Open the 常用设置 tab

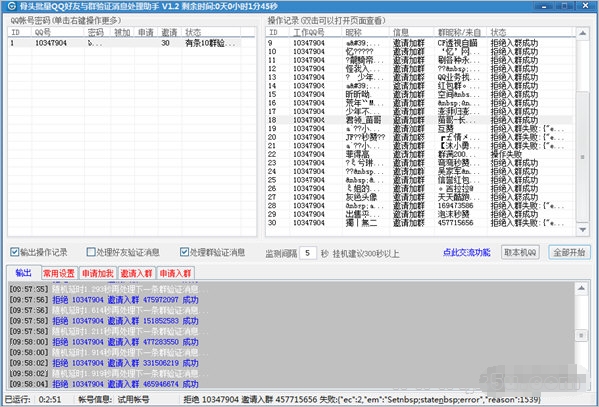coord(59,273)
